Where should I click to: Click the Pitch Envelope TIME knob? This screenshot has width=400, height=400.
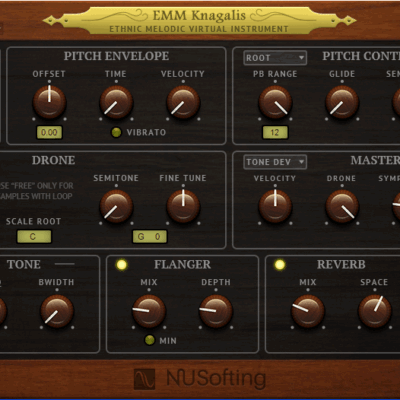(116, 102)
